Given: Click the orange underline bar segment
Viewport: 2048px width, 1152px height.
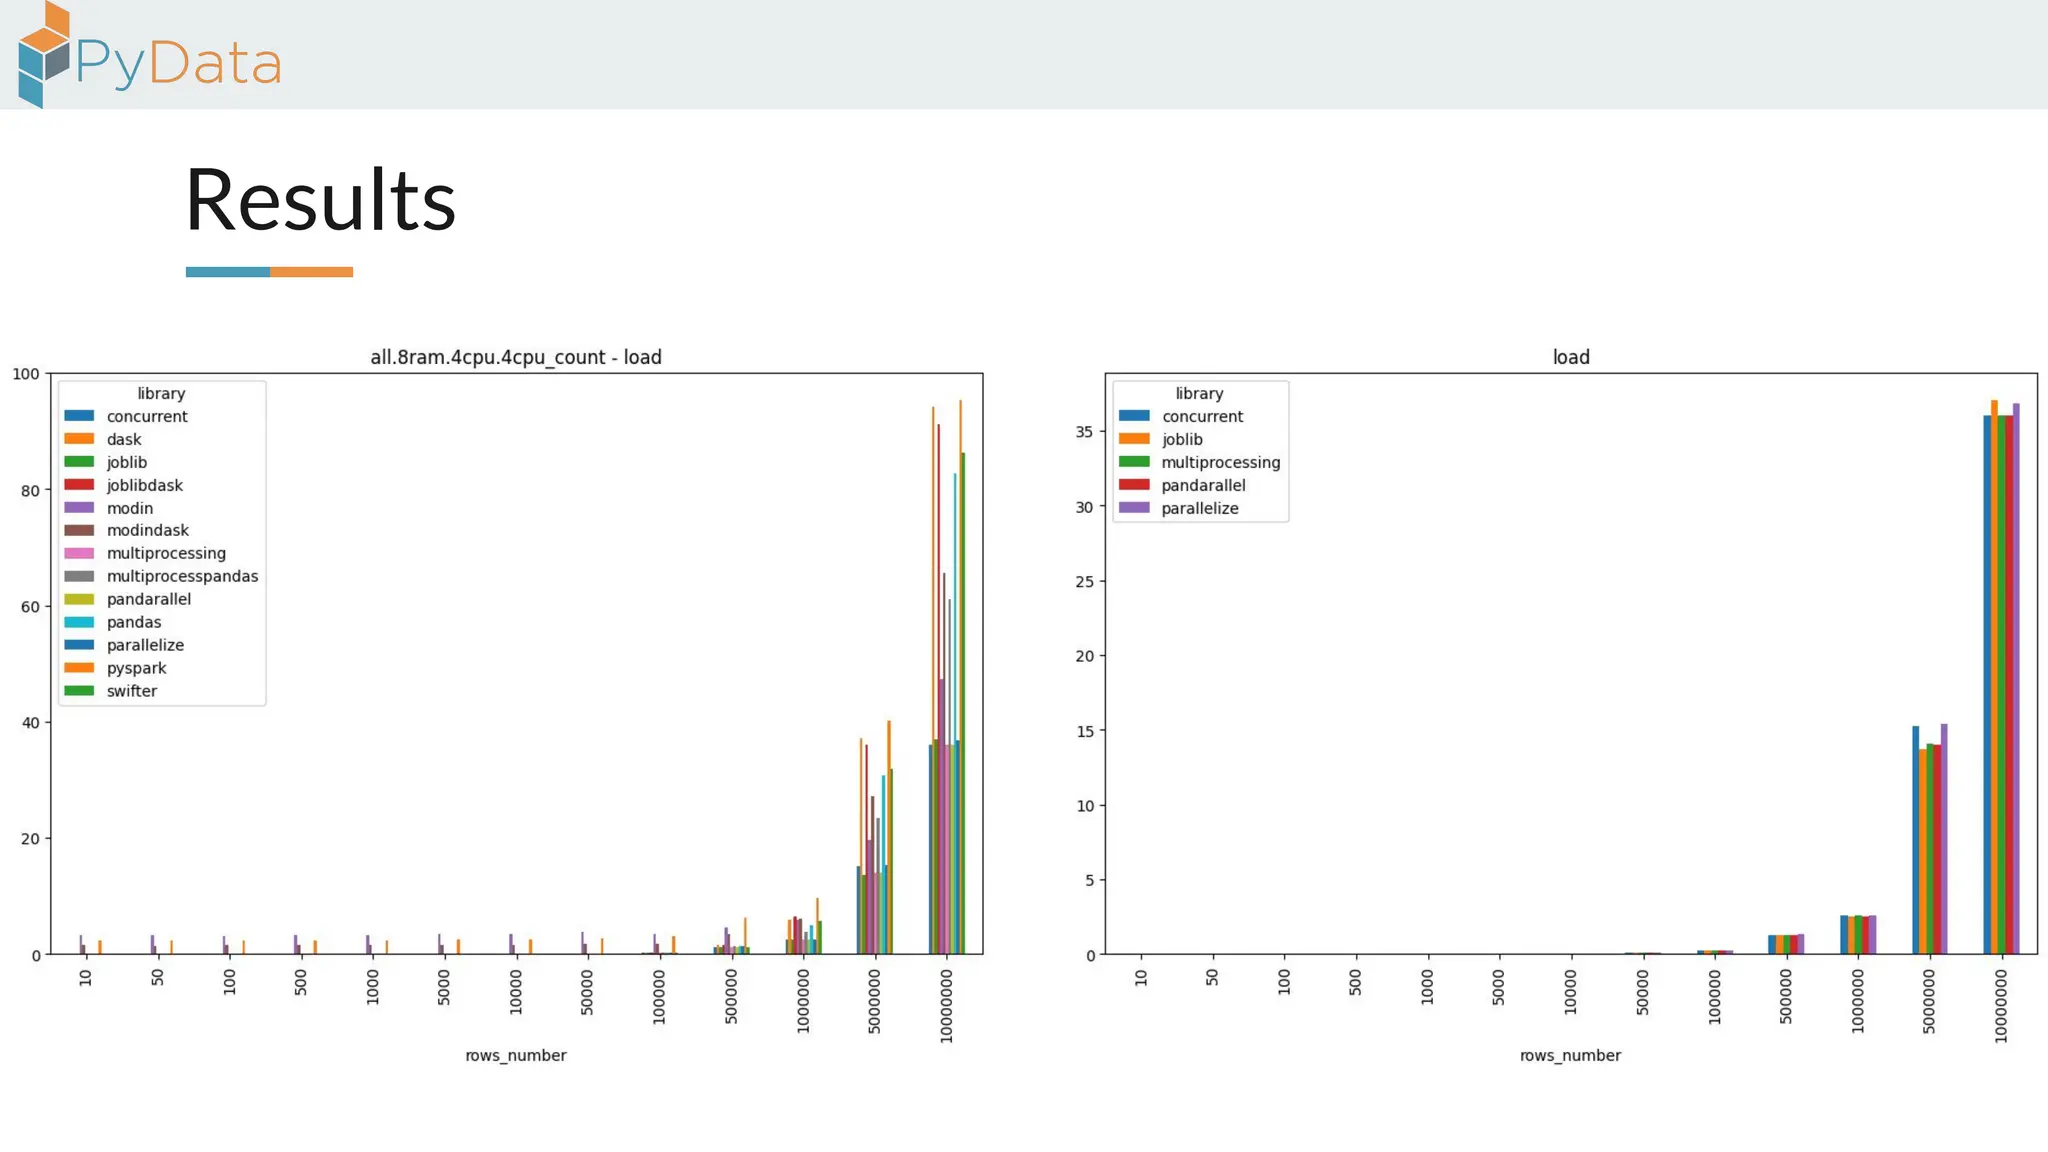Looking at the screenshot, I should click(x=311, y=272).
